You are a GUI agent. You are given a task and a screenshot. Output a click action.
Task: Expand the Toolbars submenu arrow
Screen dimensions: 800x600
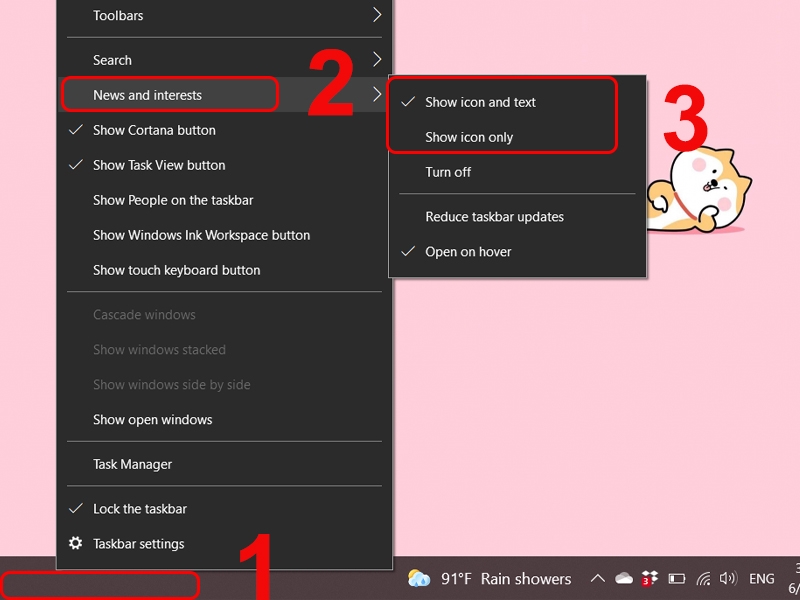pos(377,15)
